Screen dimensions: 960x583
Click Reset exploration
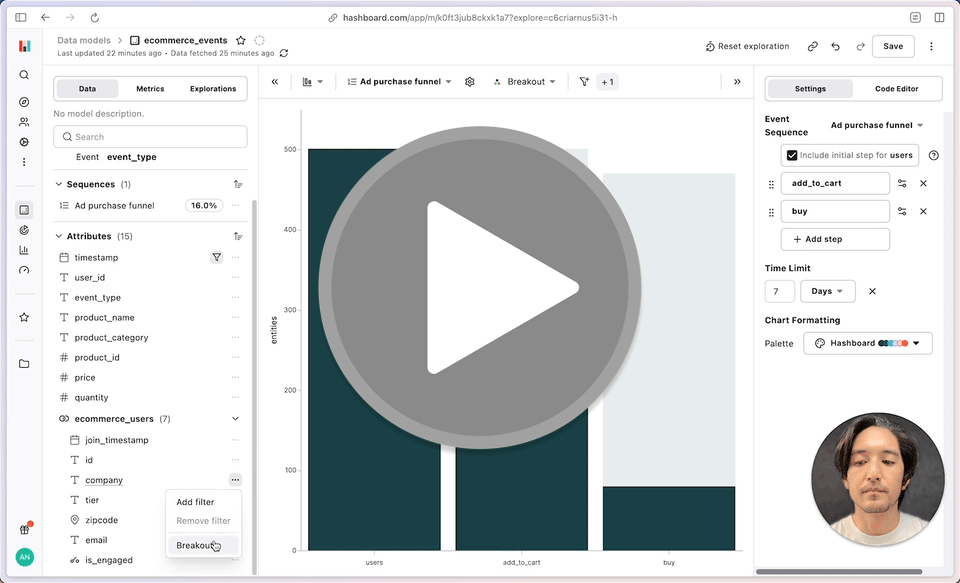[747, 47]
